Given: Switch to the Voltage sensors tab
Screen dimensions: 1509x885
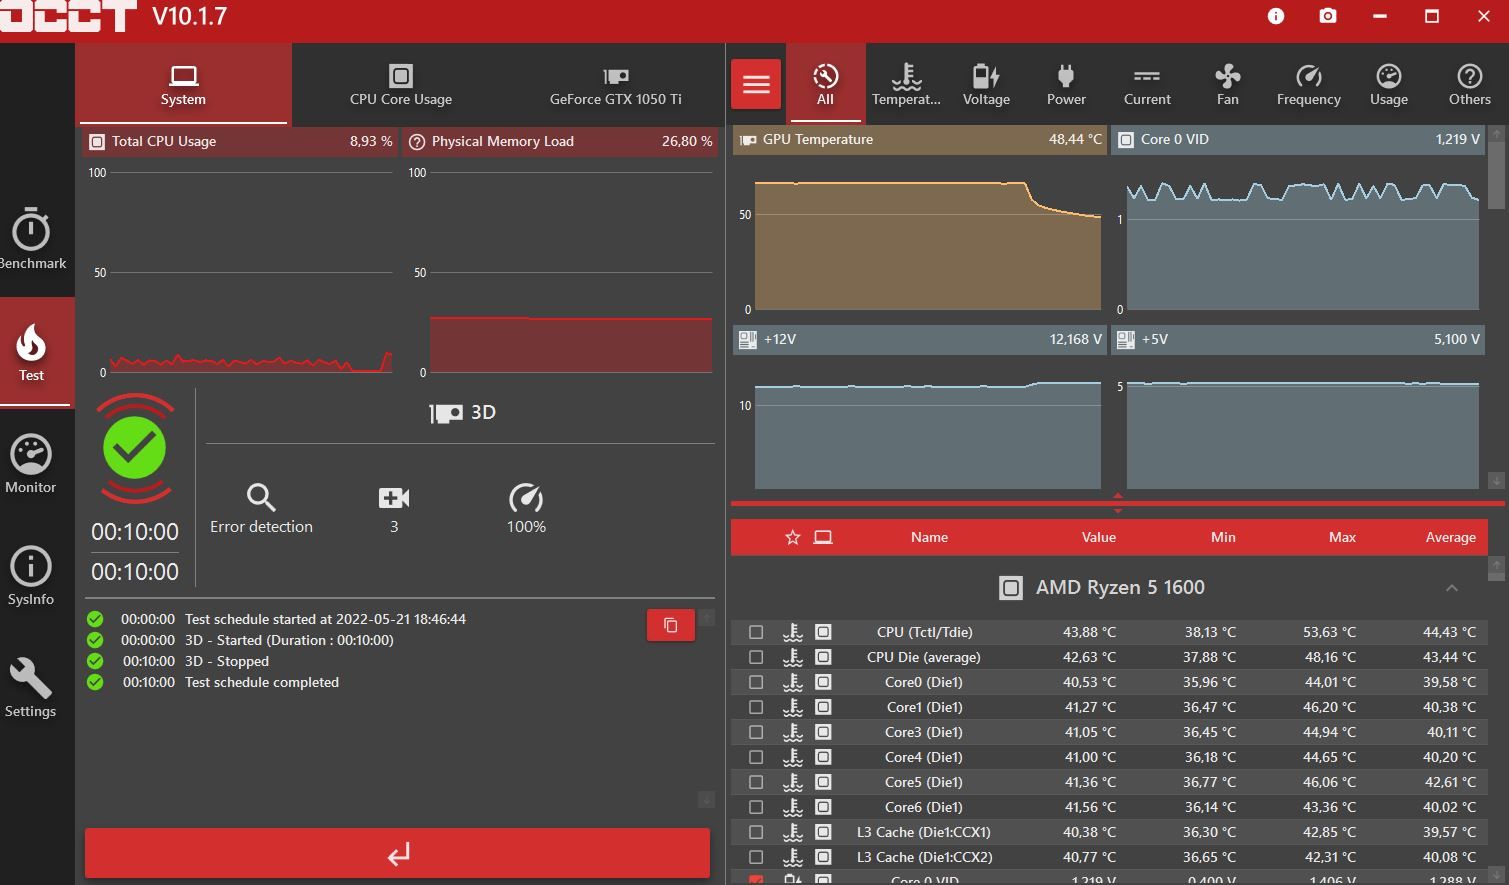Looking at the screenshot, I should (986, 84).
